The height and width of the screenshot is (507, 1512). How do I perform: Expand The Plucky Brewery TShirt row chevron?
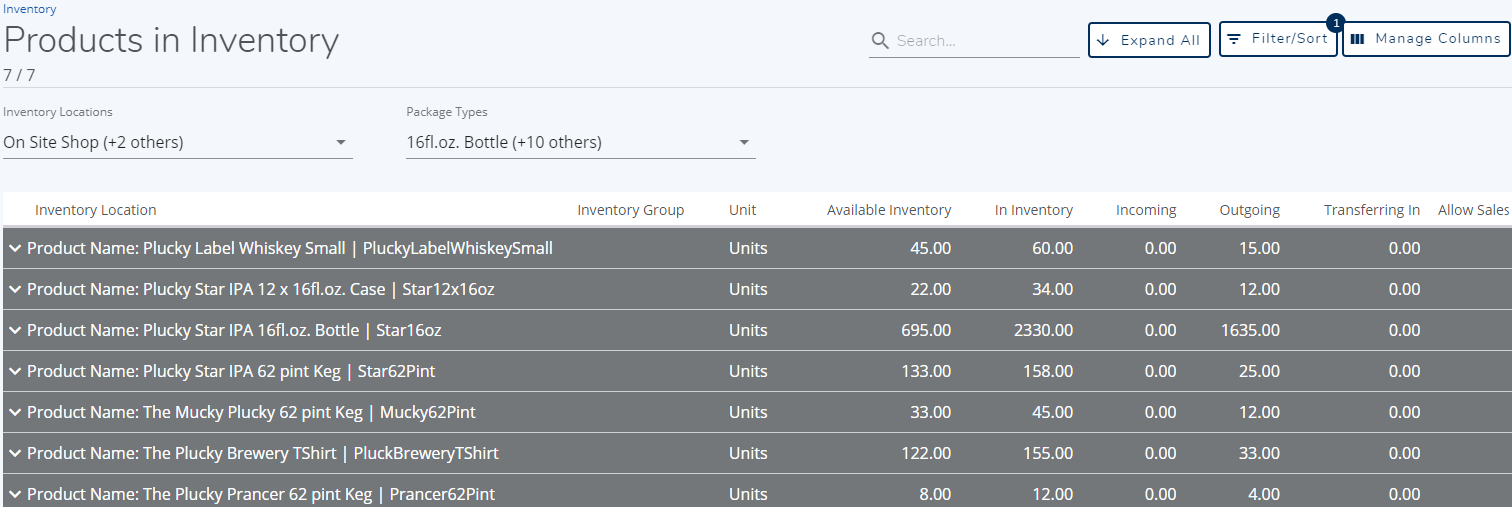point(15,453)
